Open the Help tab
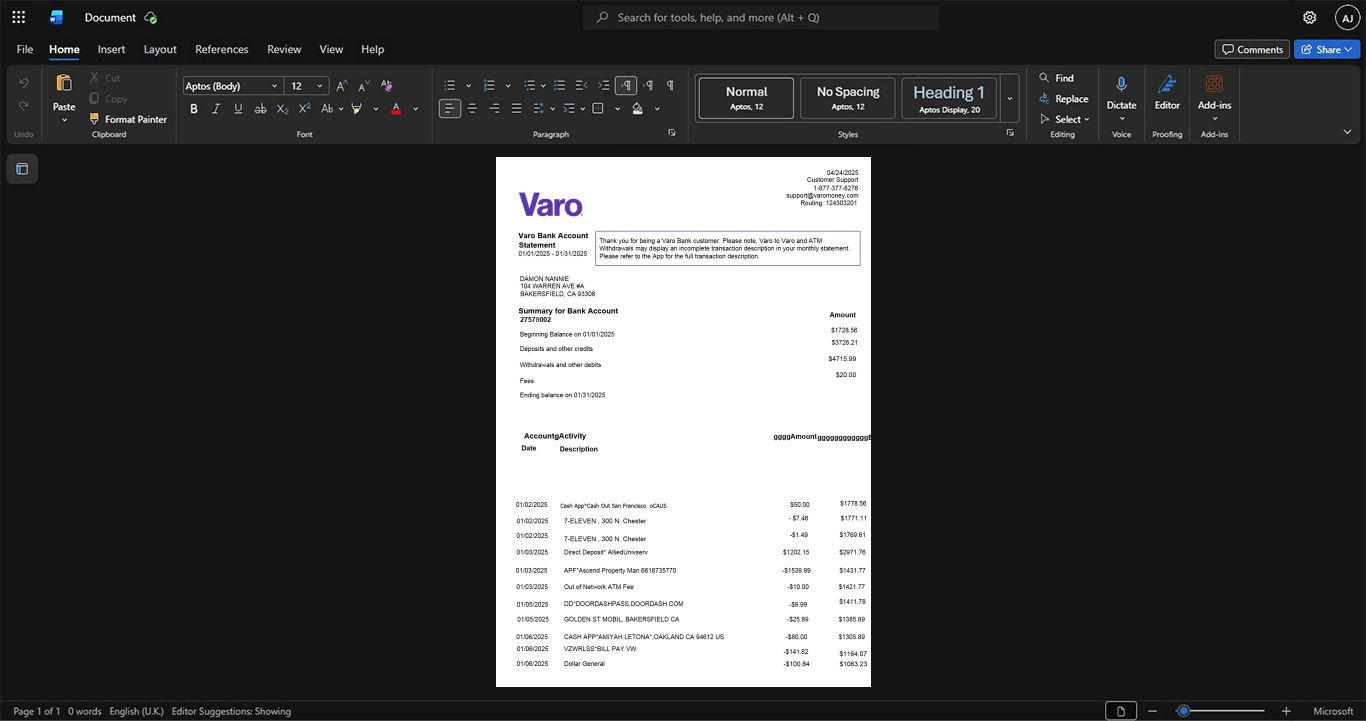This screenshot has width=1366, height=721. pos(372,49)
